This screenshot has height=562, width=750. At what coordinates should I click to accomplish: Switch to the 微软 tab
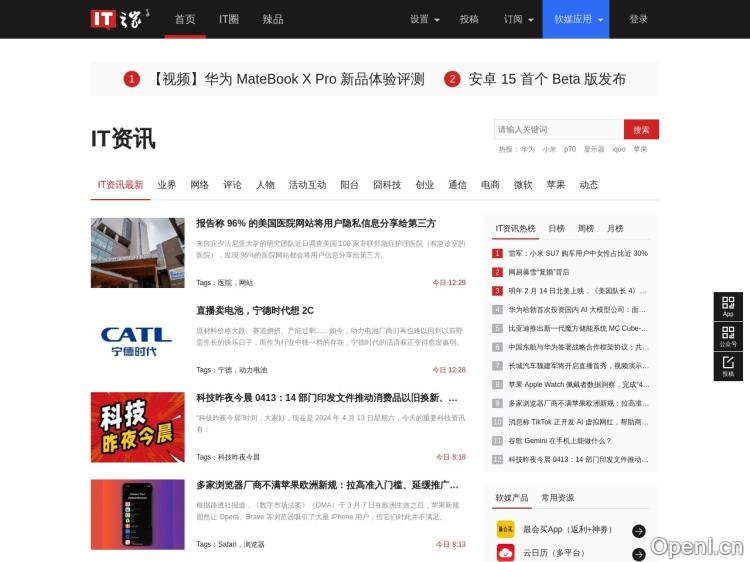tap(523, 185)
